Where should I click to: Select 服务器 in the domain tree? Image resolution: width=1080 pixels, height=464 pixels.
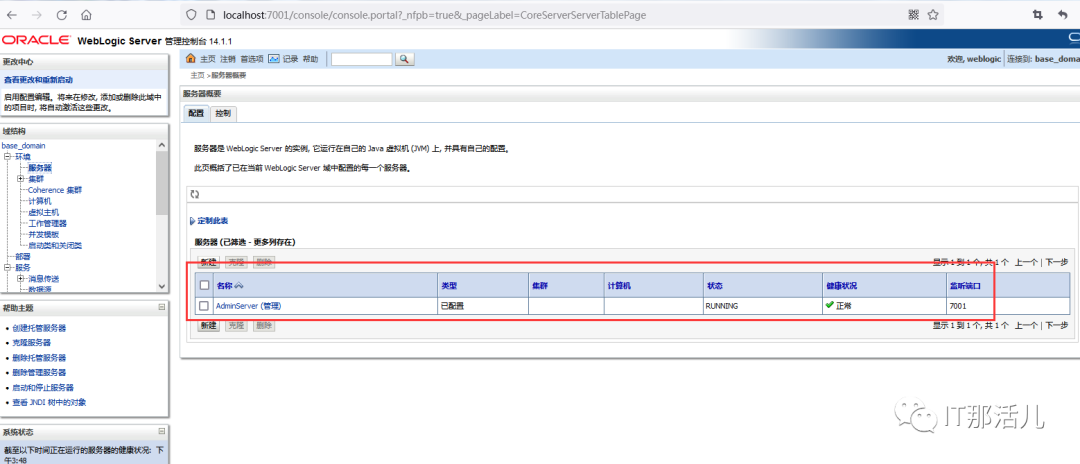click(40, 168)
